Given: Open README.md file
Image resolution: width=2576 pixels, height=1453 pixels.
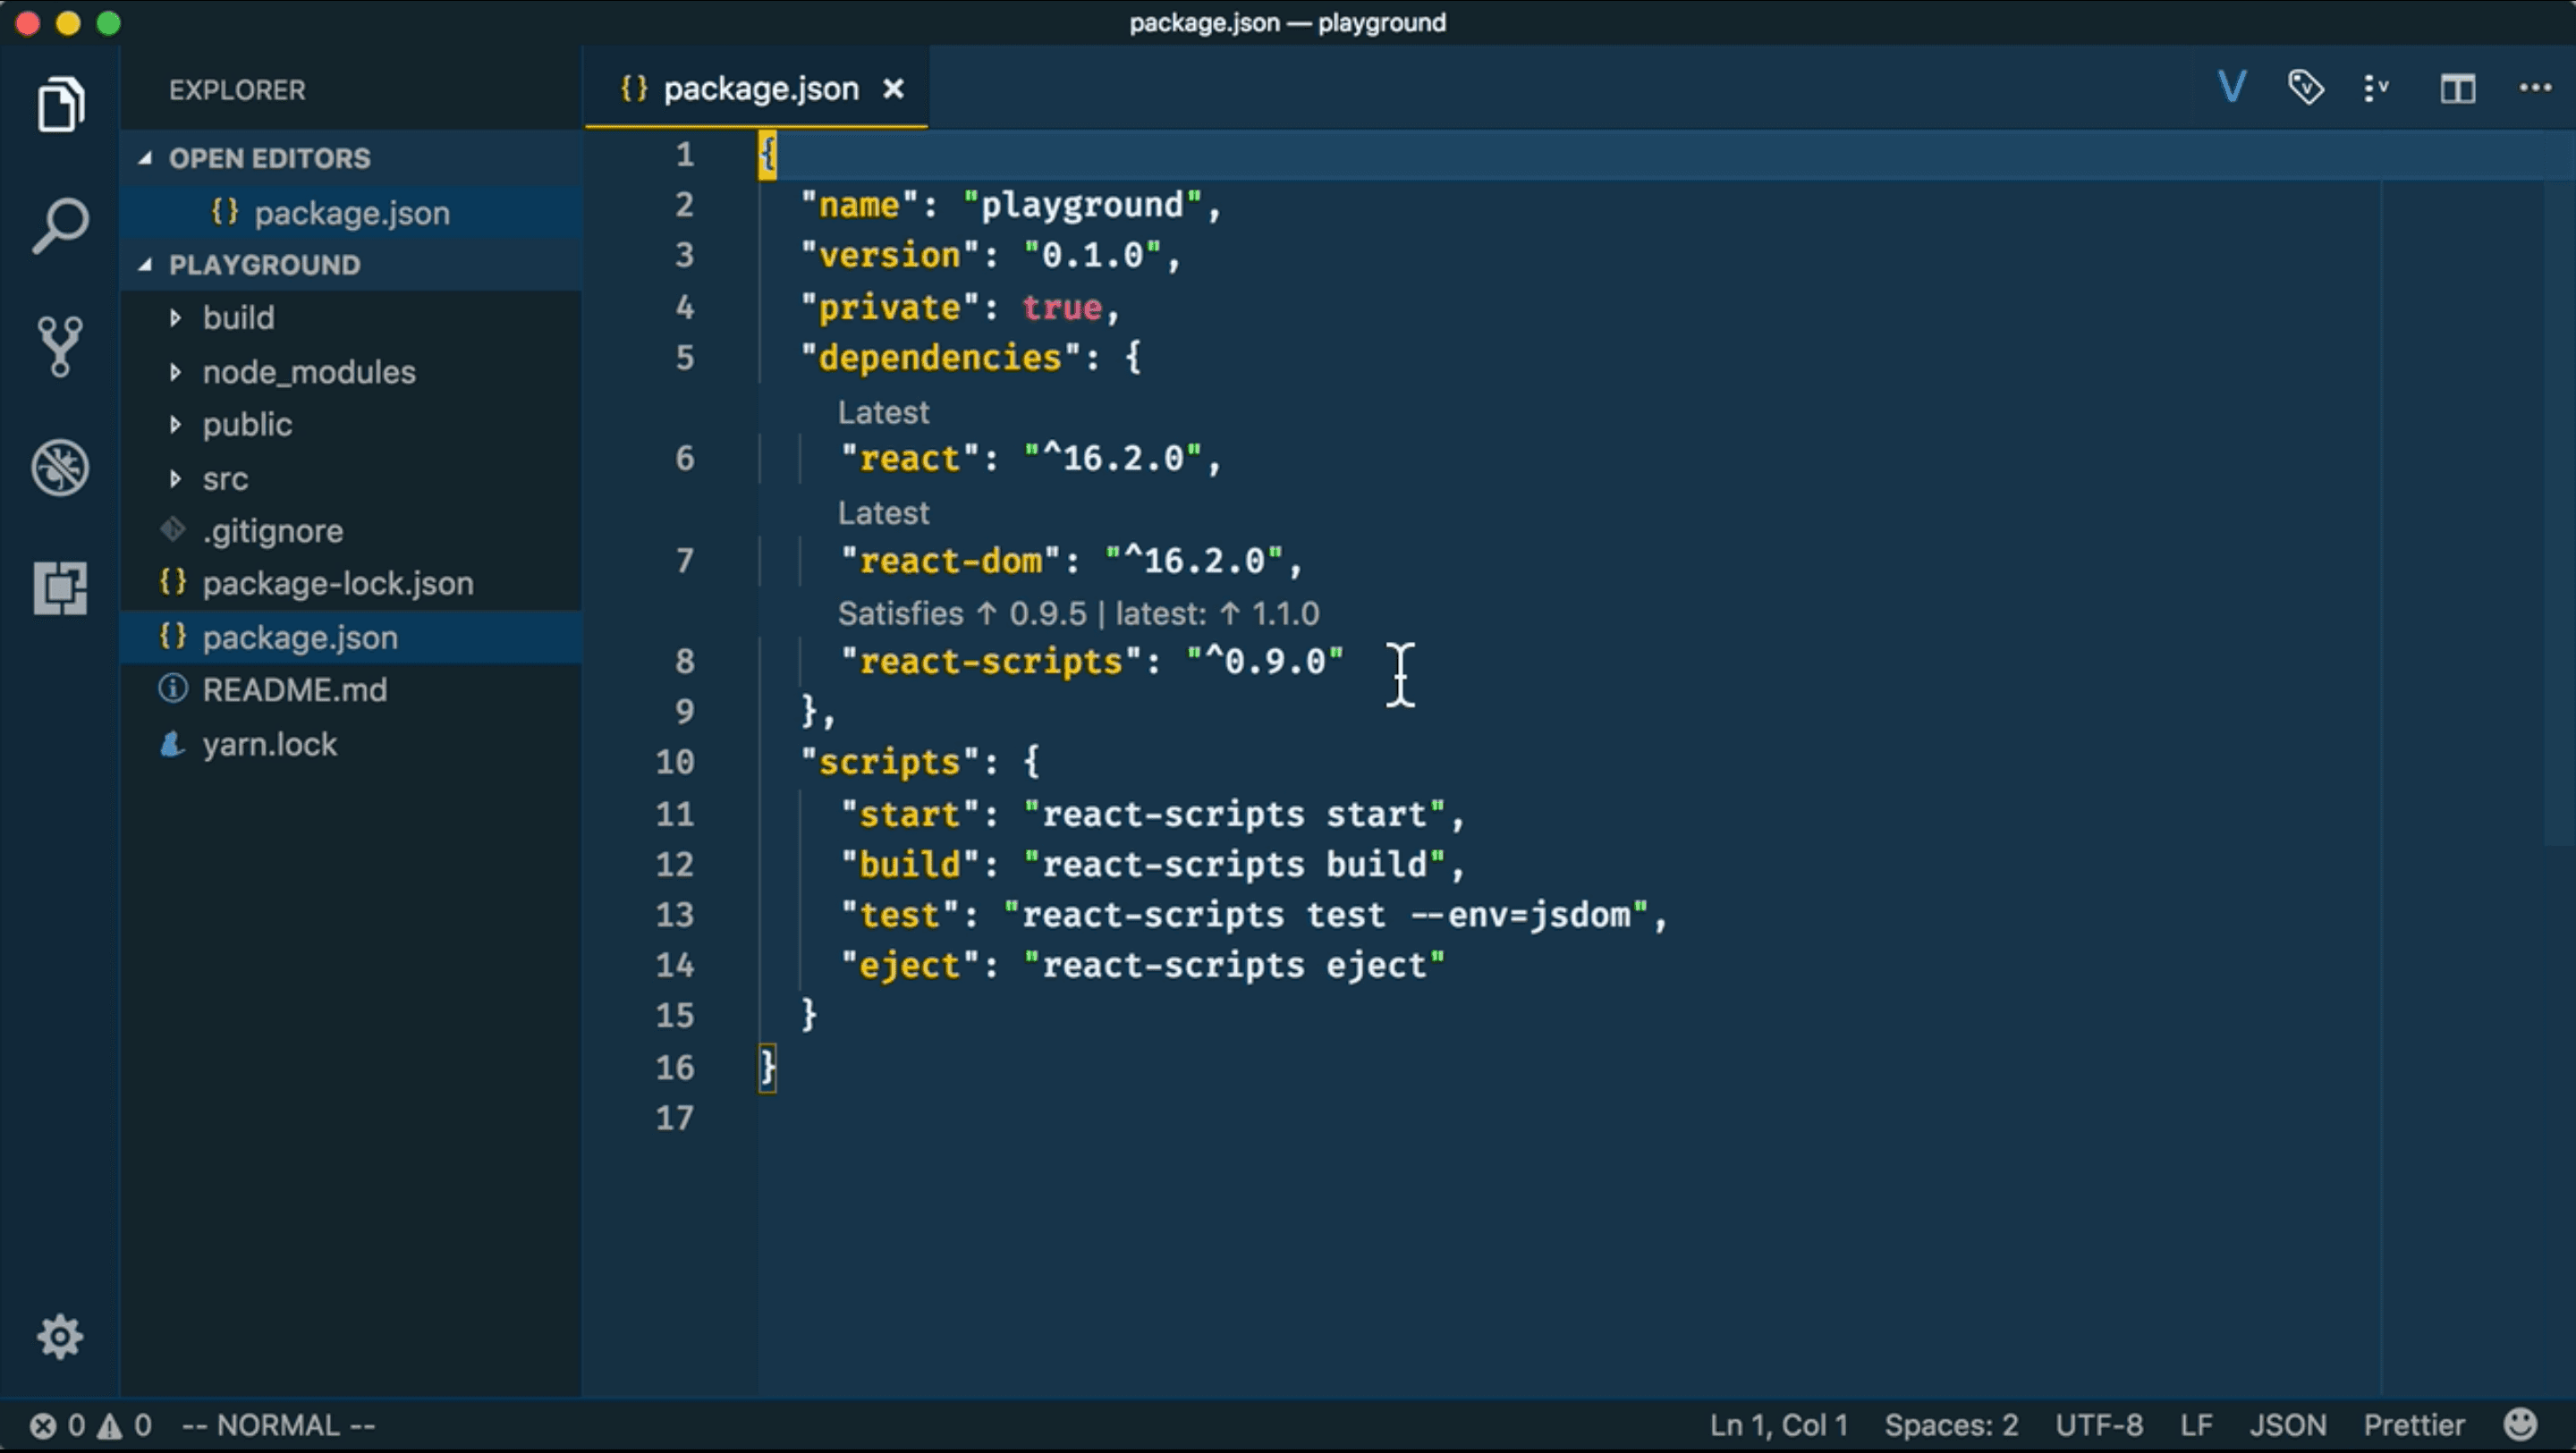Looking at the screenshot, I should (350, 690).
